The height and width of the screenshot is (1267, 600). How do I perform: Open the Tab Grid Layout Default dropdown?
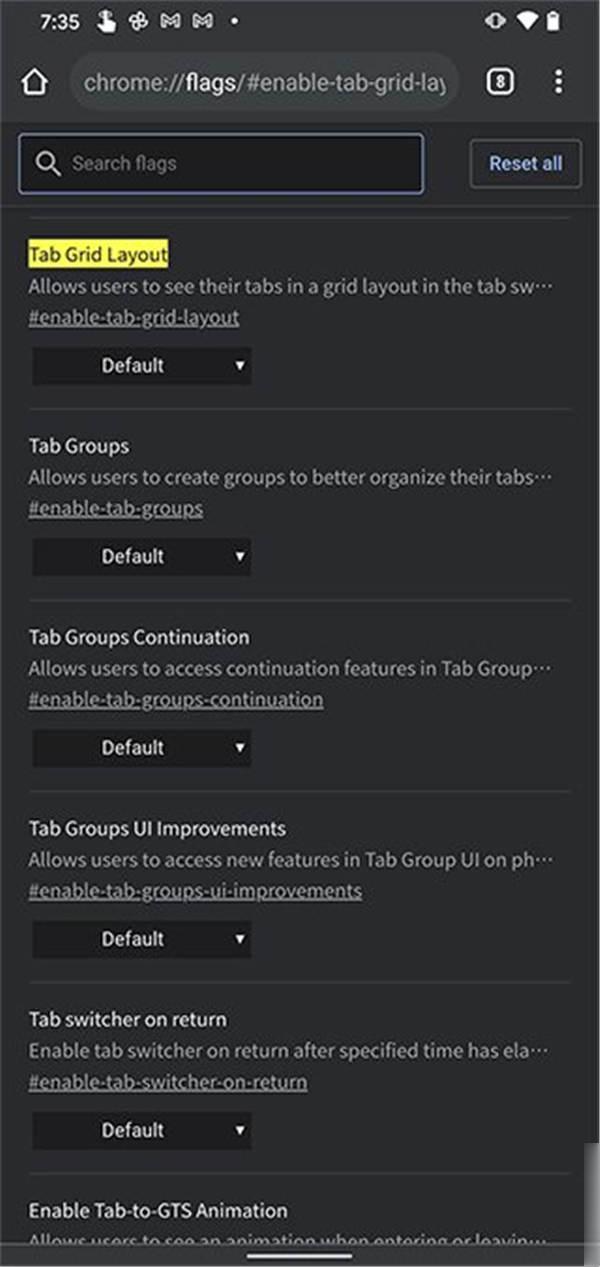click(142, 366)
